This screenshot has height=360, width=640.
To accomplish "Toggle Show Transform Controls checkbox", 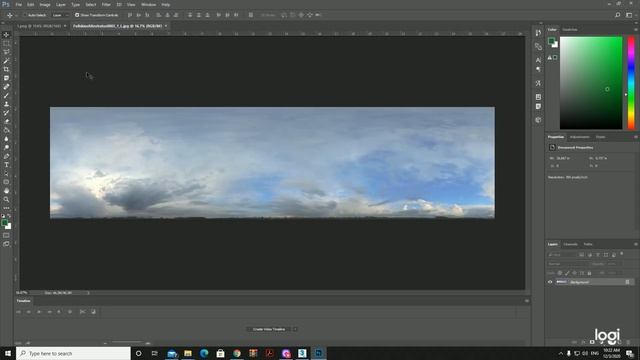I will 77,15.
